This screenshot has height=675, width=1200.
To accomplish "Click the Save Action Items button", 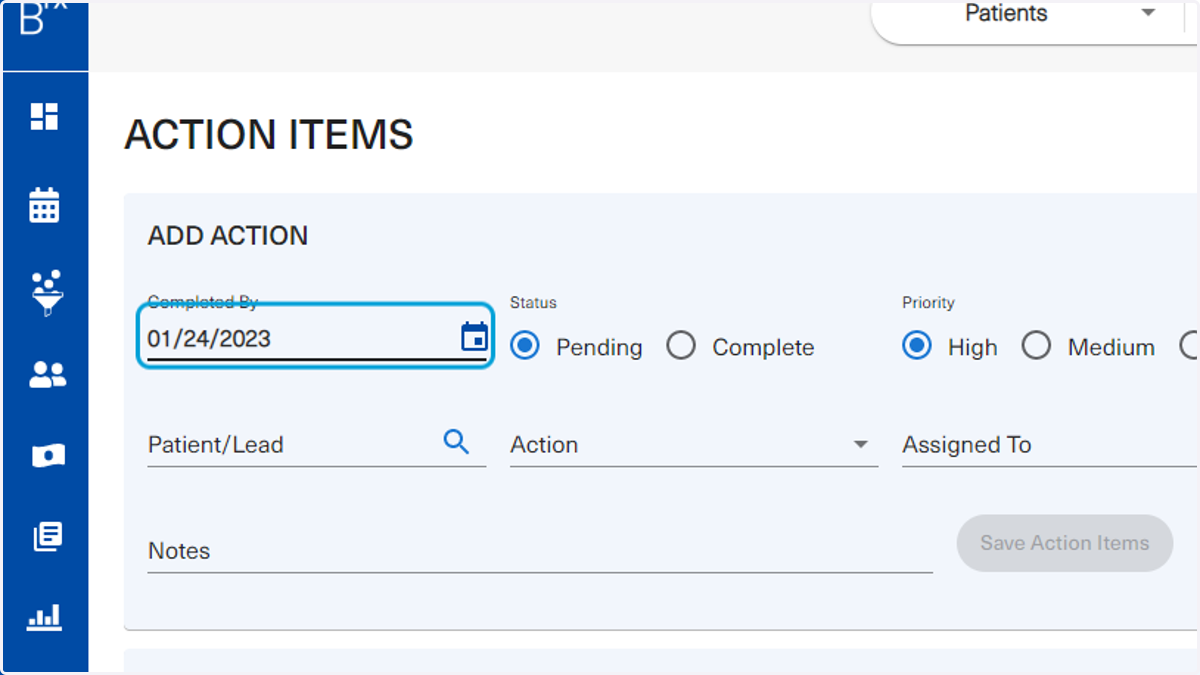I will (1065, 543).
